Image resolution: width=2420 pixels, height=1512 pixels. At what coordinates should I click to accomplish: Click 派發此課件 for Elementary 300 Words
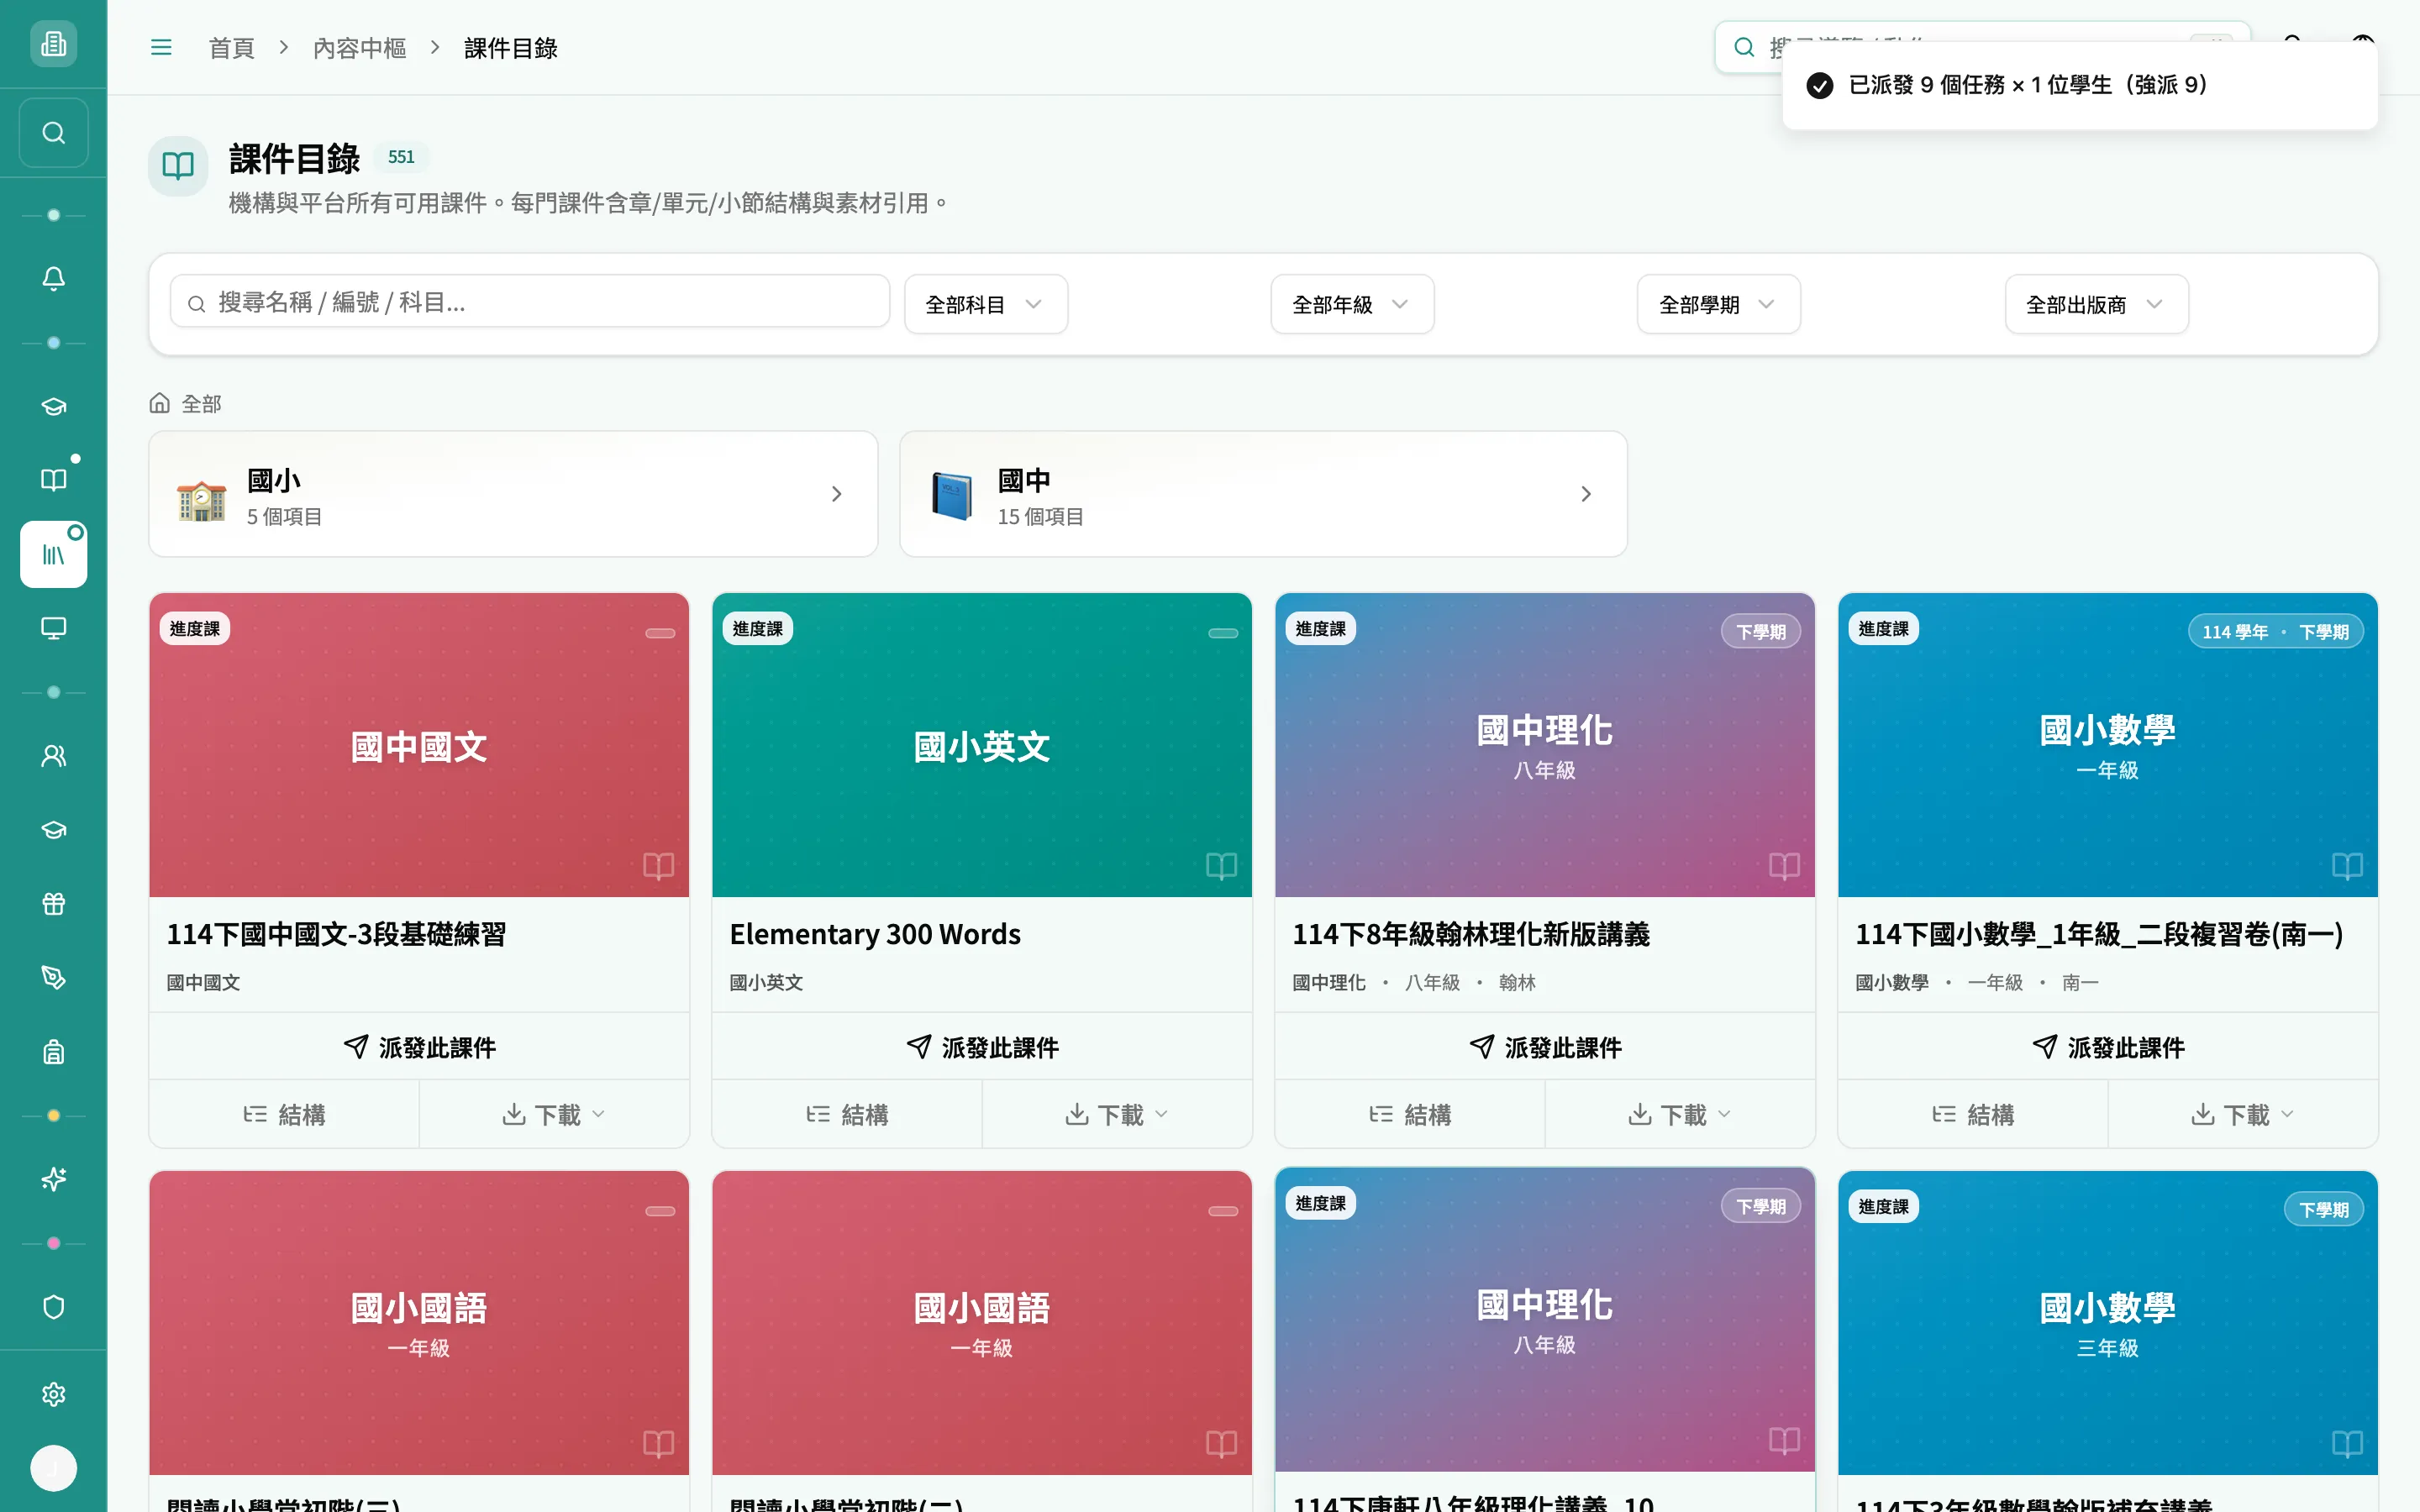[x=982, y=1047]
